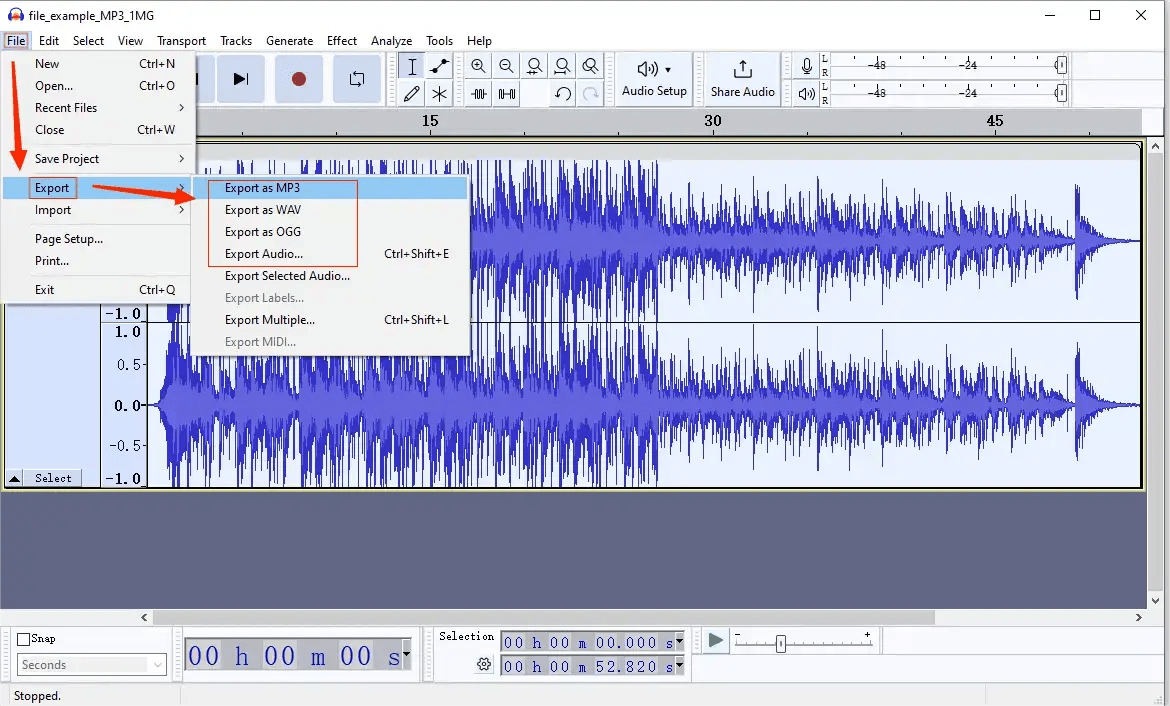Click the Undo arrow icon
1170x706 pixels.
coord(561,93)
